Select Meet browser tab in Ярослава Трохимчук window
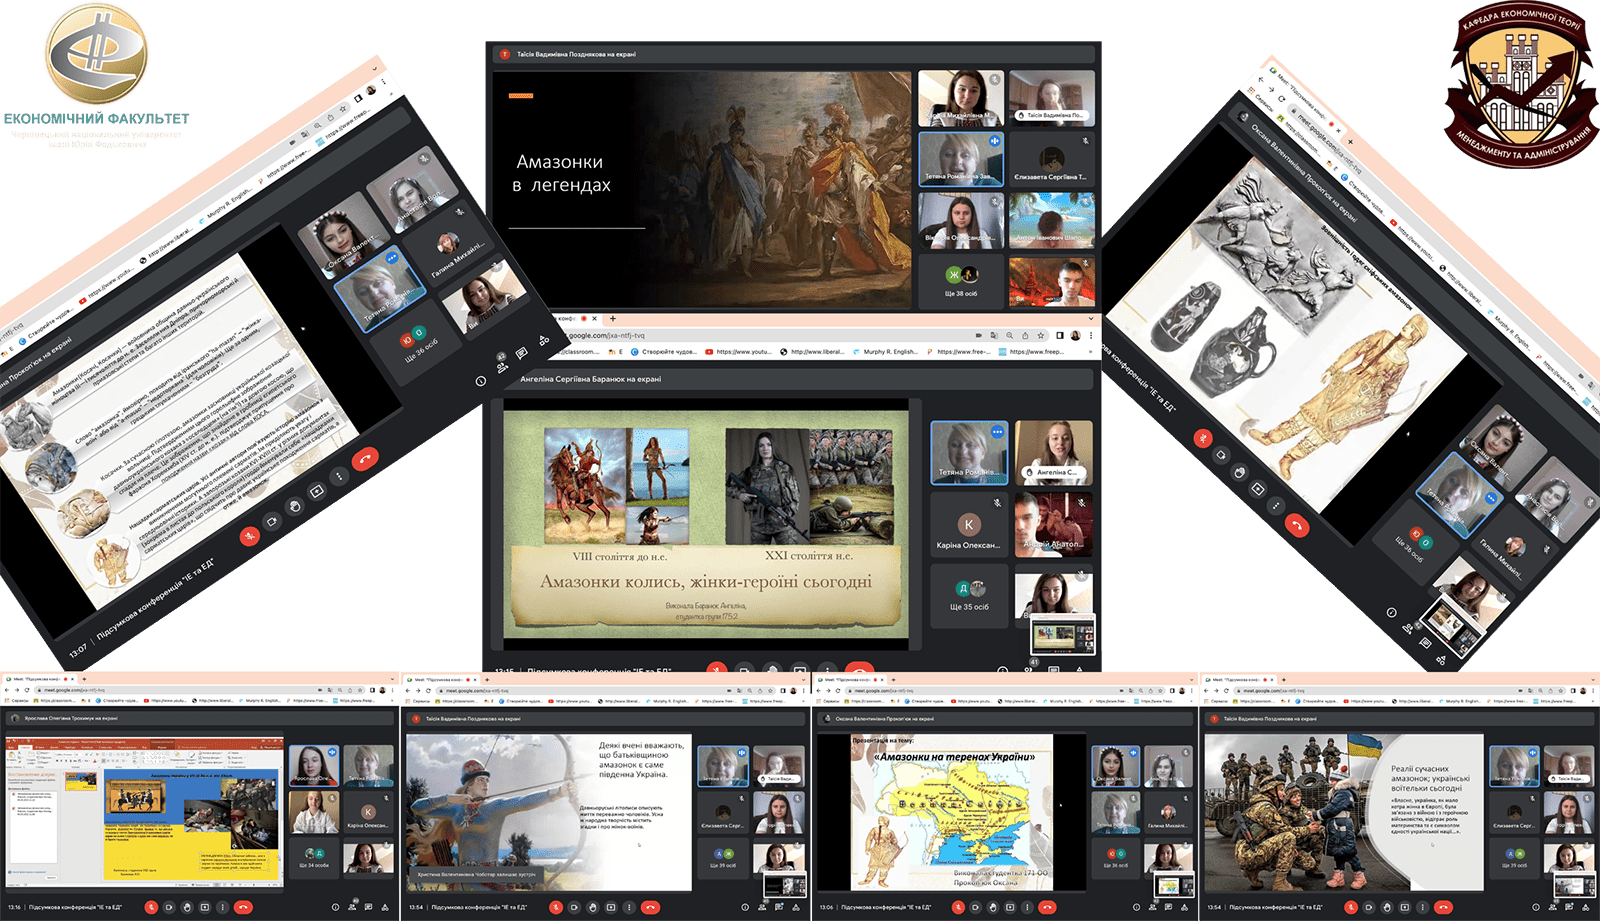Image resolution: width=1600 pixels, height=921 pixels. coord(40,679)
